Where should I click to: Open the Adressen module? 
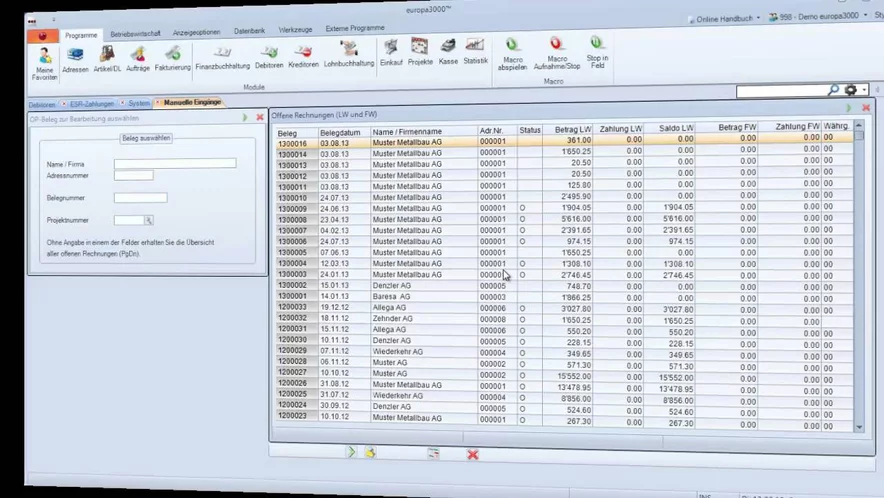[75, 60]
